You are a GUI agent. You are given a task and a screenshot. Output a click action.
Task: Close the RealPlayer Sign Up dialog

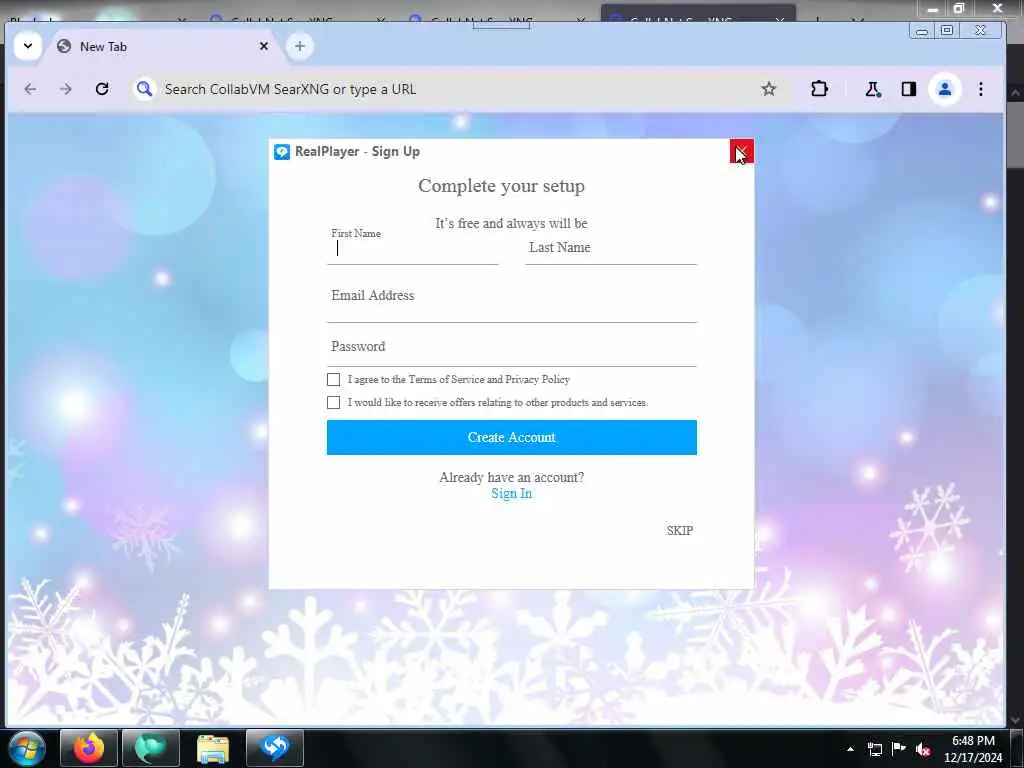tap(742, 151)
